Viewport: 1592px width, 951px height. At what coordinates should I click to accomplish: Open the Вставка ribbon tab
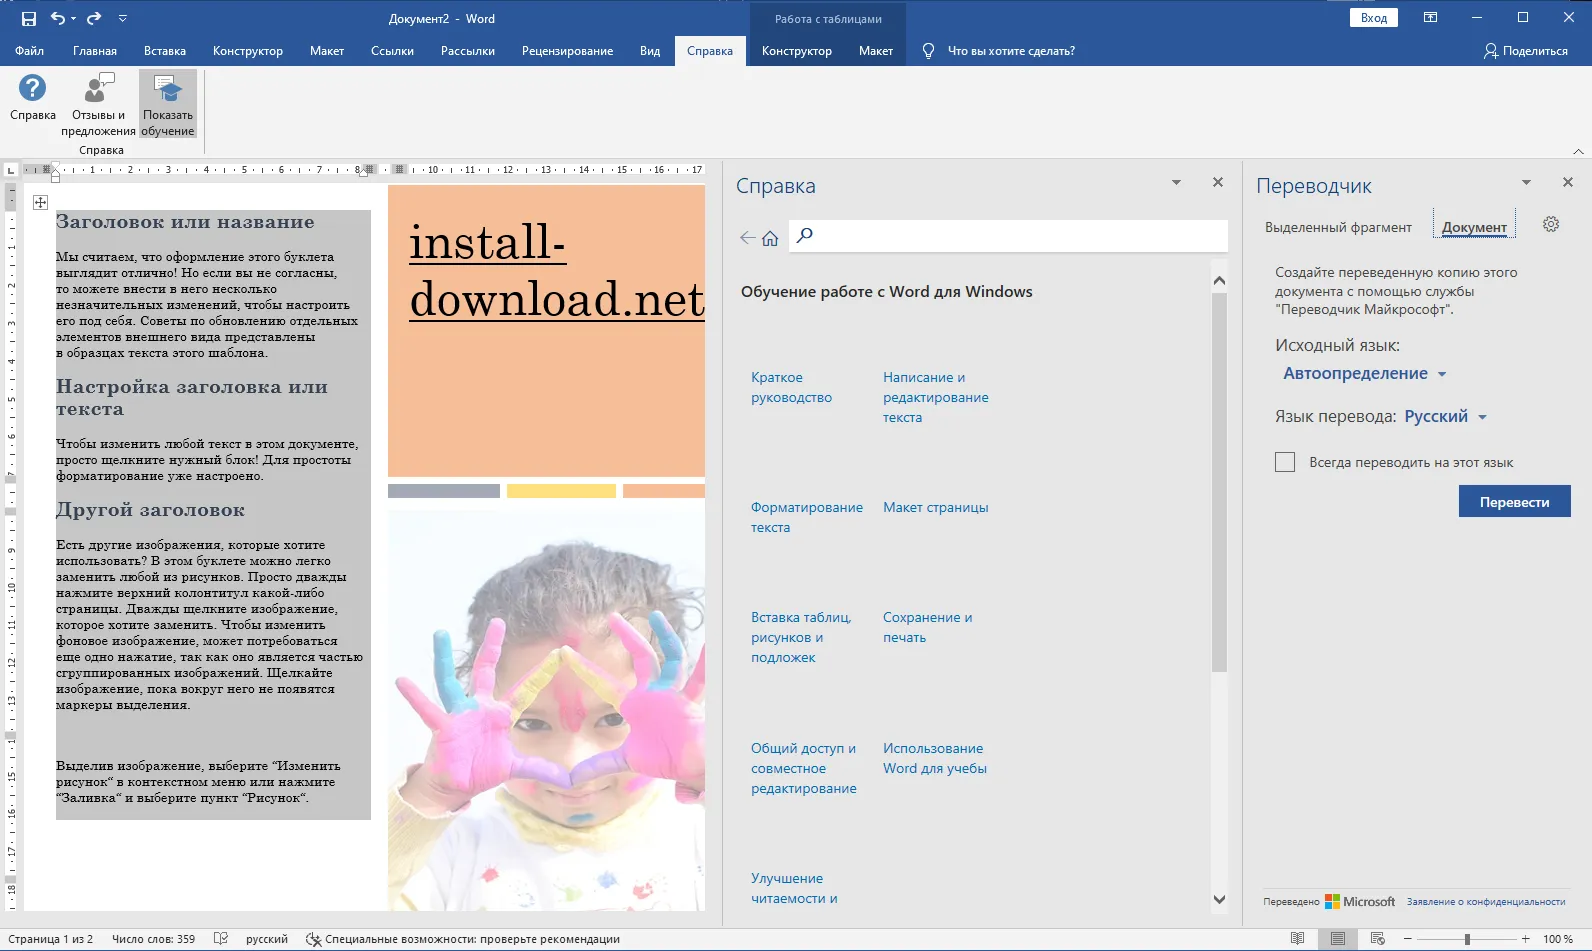pyautogui.click(x=164, y=51)
